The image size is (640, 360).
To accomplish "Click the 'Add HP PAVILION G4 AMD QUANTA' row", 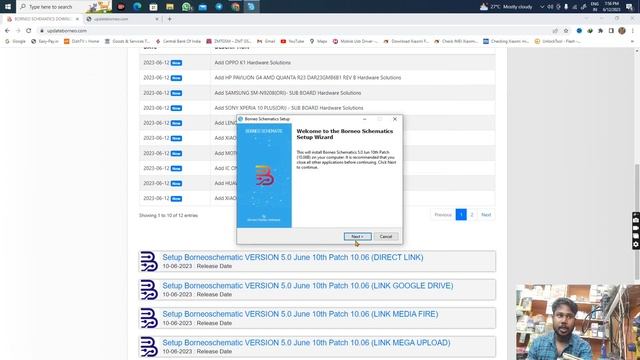I will [317, 78].
